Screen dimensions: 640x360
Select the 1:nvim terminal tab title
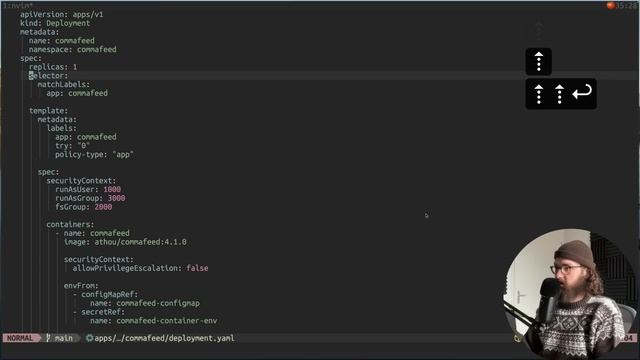pyautogui.click(x=18, y=5)
